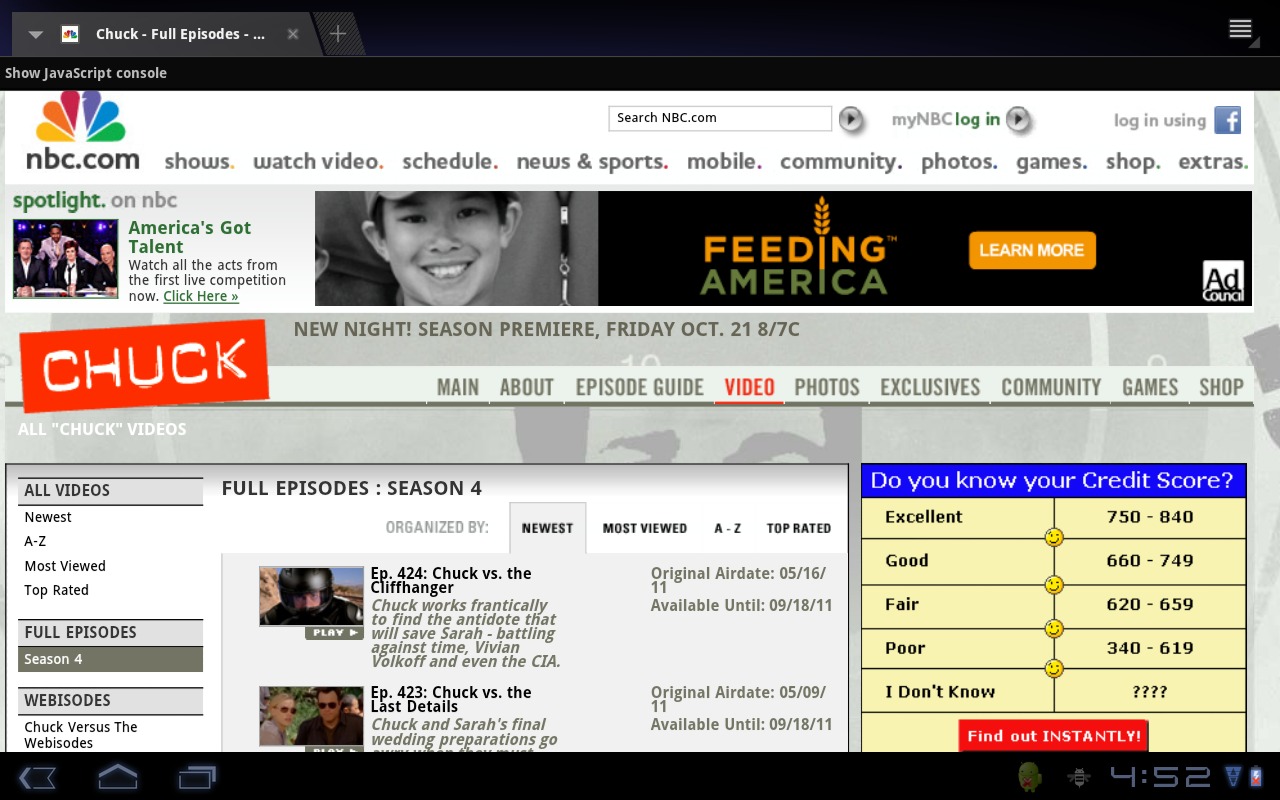Sort by NEWEST tab
The width and height of the screenshot is (1280, 800).
click(x=547, y=528)
